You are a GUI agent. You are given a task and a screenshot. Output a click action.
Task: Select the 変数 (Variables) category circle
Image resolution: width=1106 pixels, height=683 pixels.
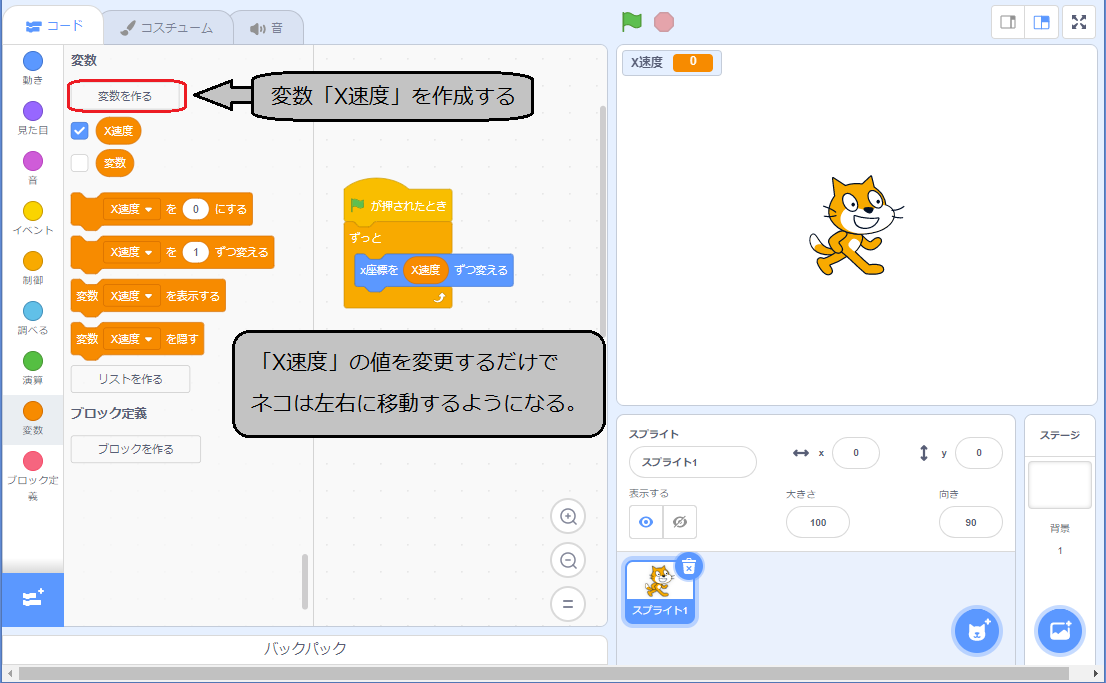coord(32,411)
